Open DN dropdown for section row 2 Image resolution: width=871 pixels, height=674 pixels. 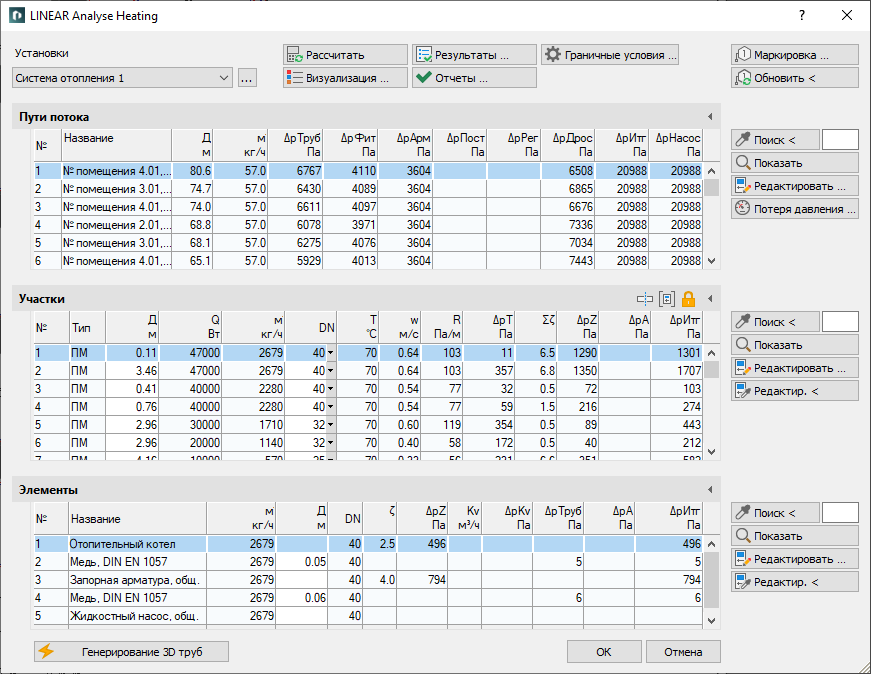click(x=331, y=371)
